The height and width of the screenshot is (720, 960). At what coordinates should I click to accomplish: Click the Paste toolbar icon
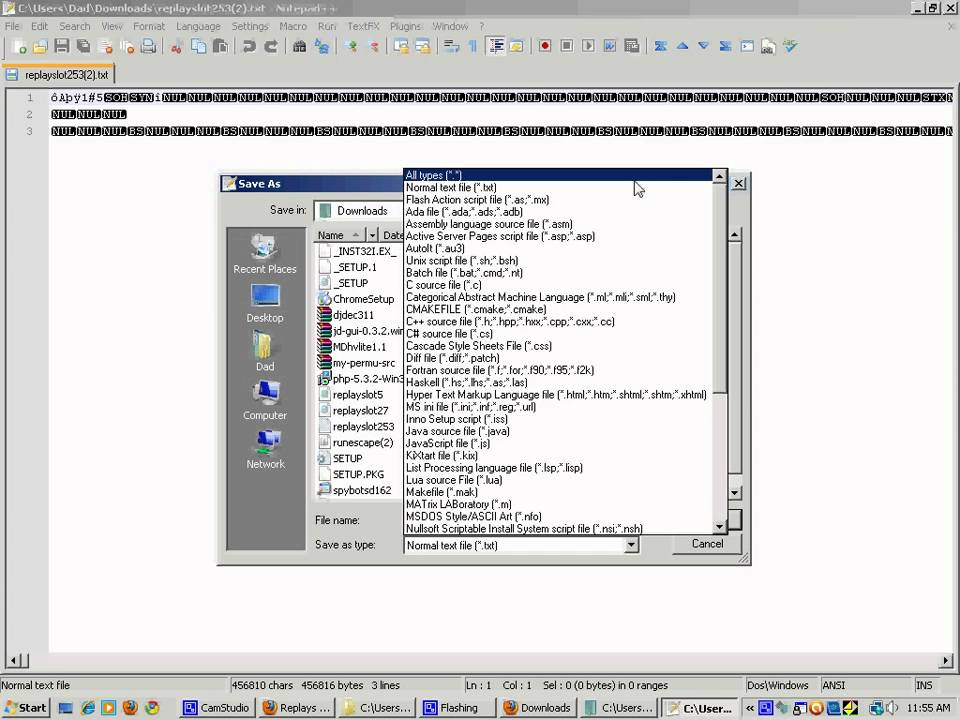[x=220, y=47]
